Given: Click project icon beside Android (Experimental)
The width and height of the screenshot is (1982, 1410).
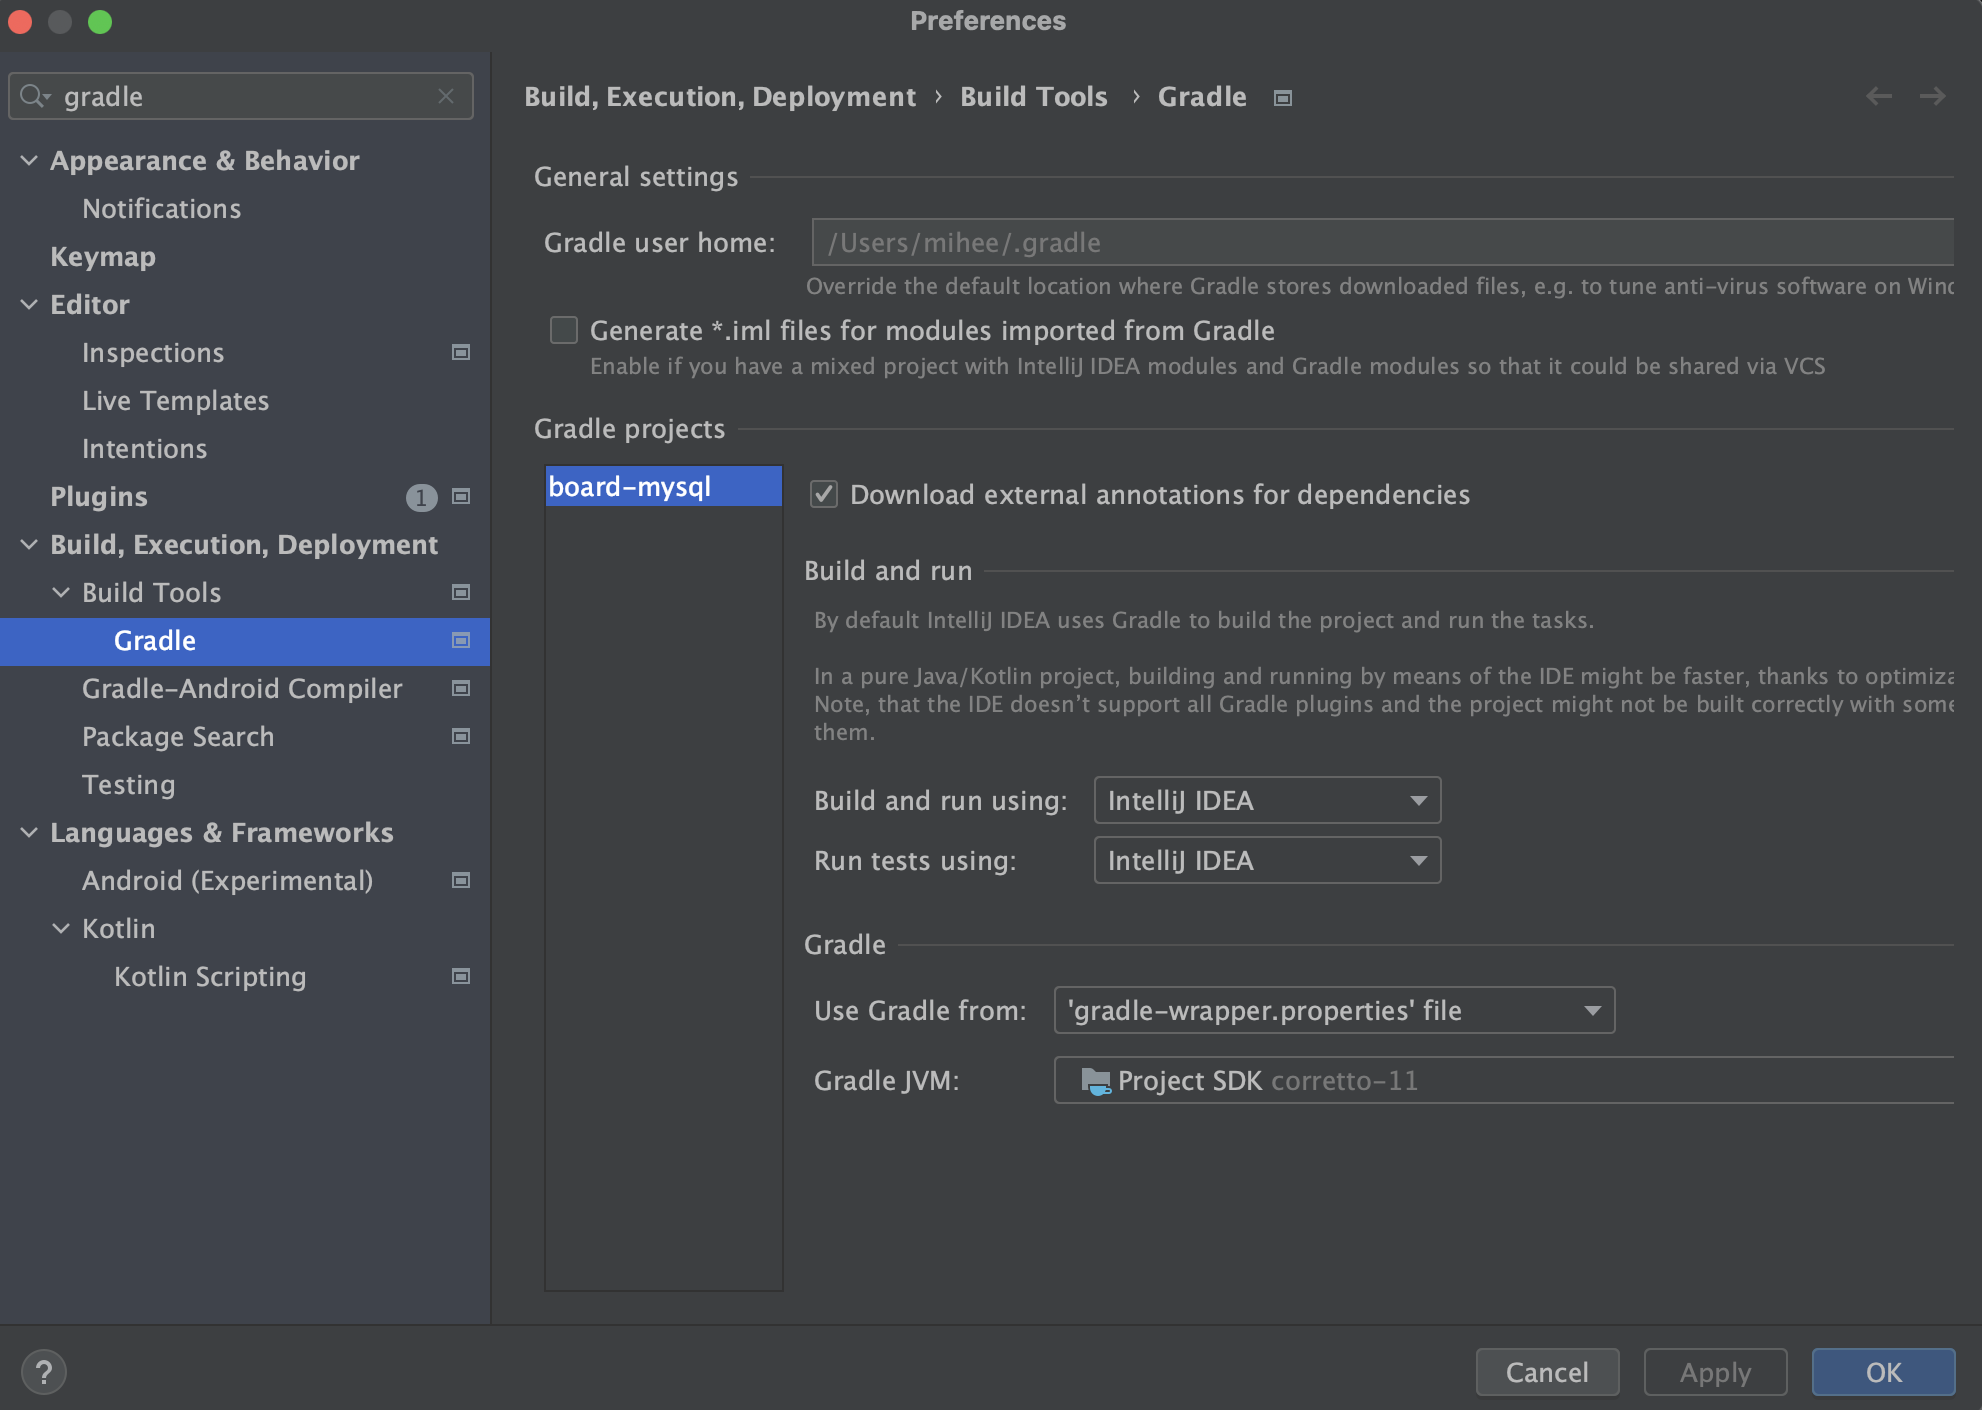Looking at the screenshot, I should (x=461, y=880).
